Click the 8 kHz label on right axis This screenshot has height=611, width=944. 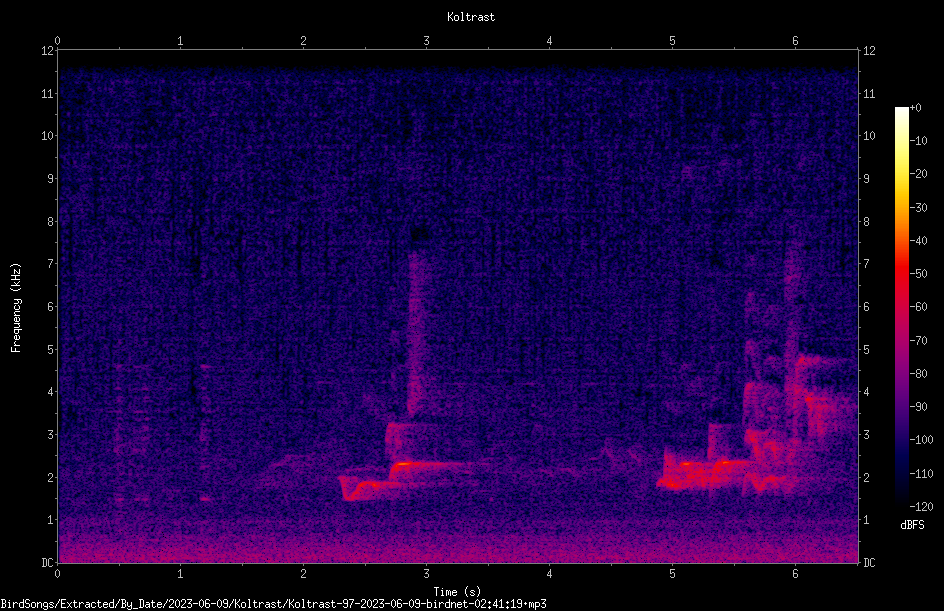(x=866, y=221)
